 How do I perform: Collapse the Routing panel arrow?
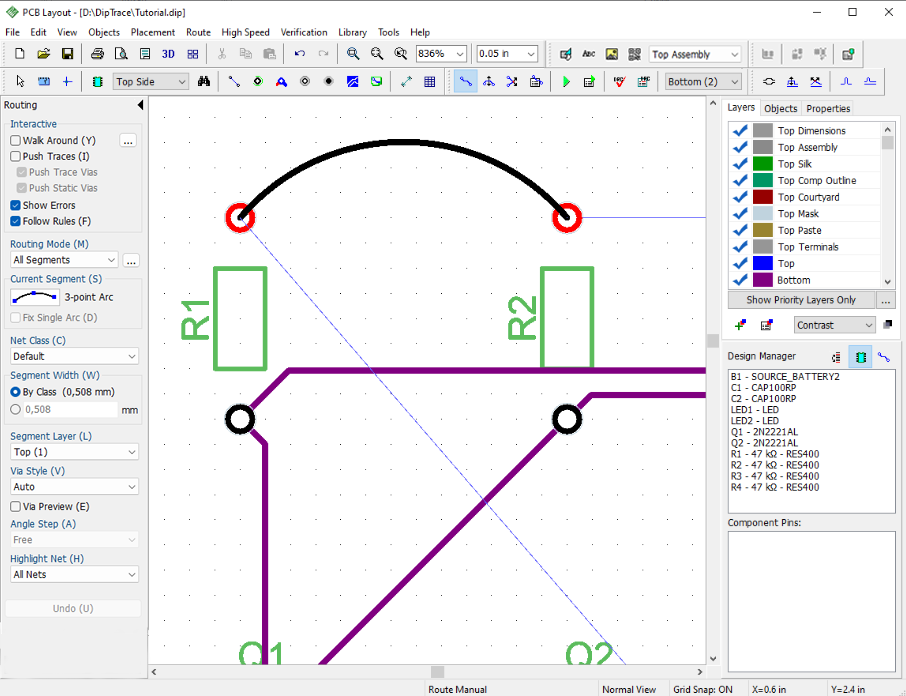tap(140, 105)
